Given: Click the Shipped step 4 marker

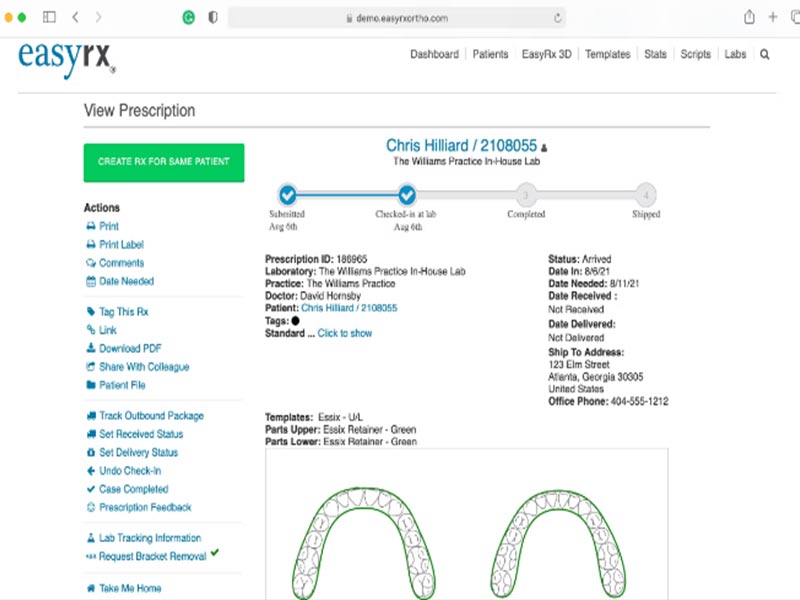Looking at the screenshot, I should [x=646, y=195].
